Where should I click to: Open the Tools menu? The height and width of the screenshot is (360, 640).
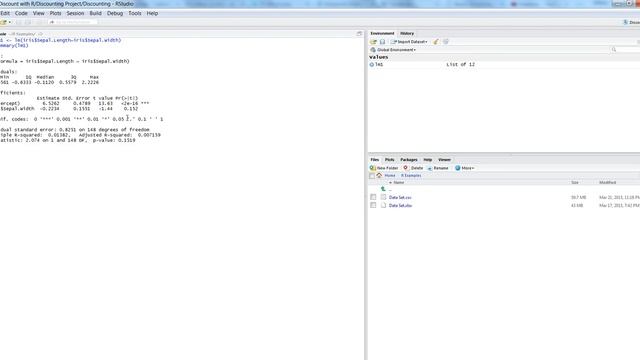135,13
